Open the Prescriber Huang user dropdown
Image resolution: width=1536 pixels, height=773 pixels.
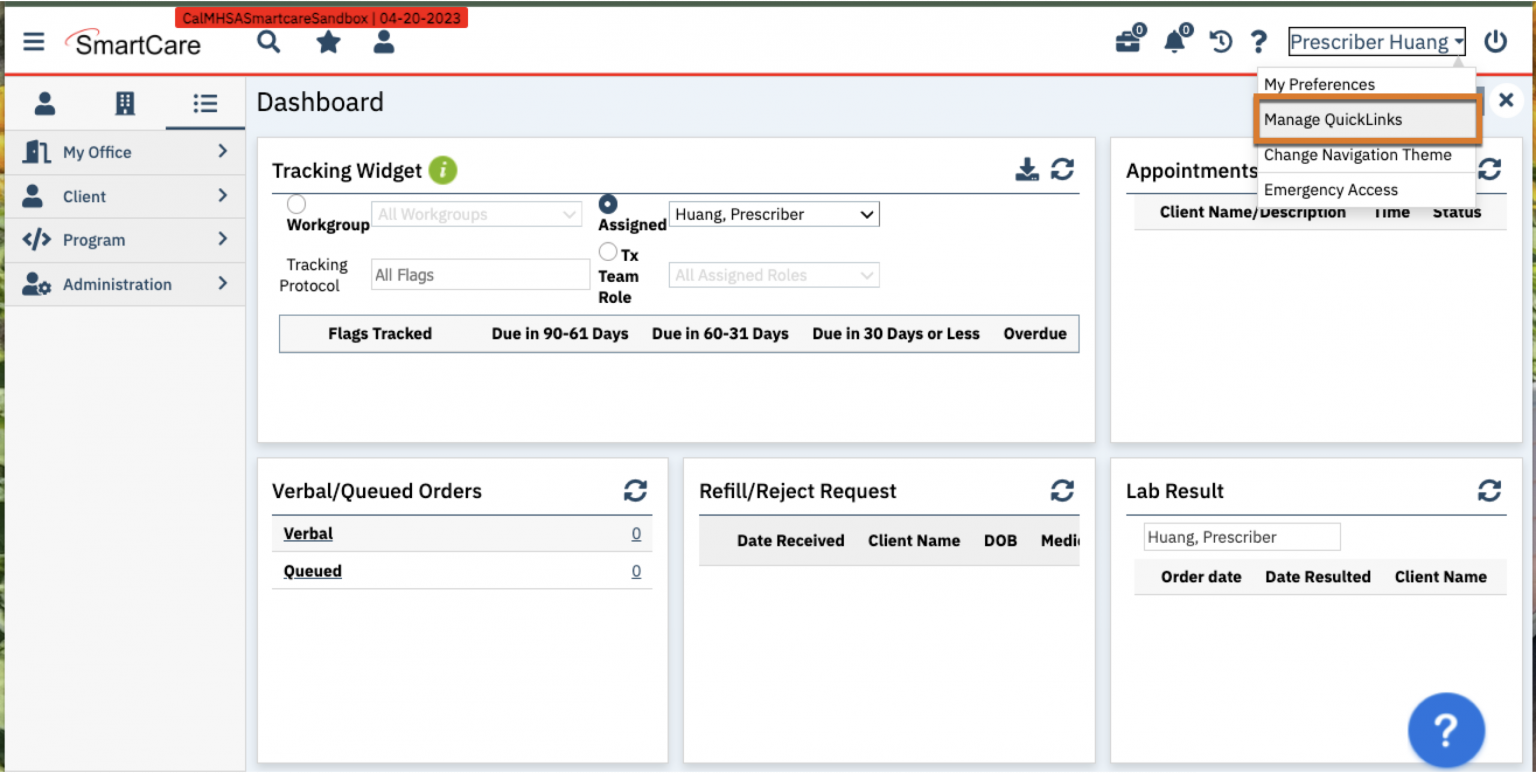point(1377,42)
